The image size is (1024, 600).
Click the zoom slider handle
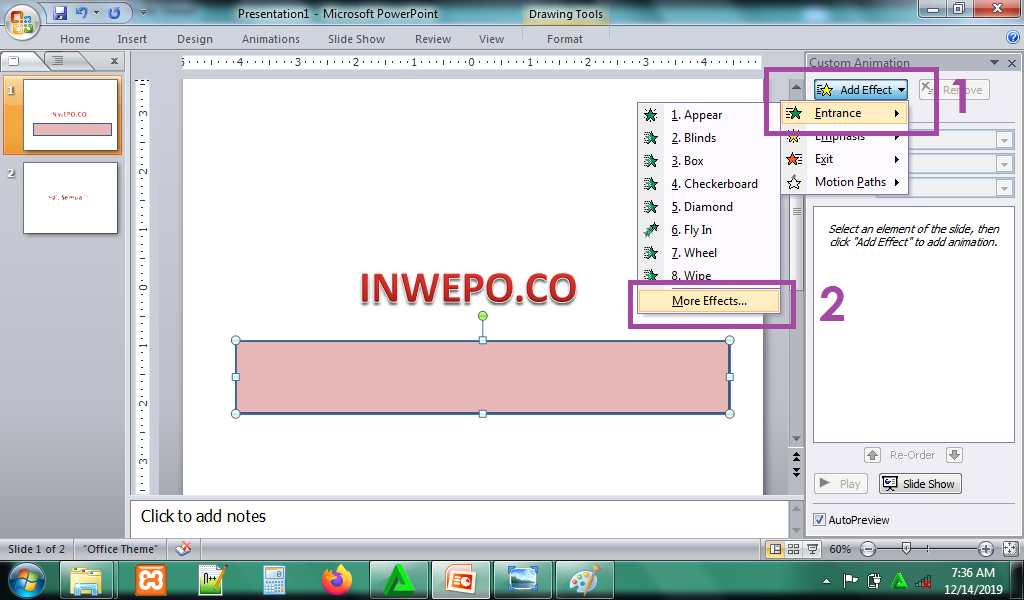click(906, 549)
